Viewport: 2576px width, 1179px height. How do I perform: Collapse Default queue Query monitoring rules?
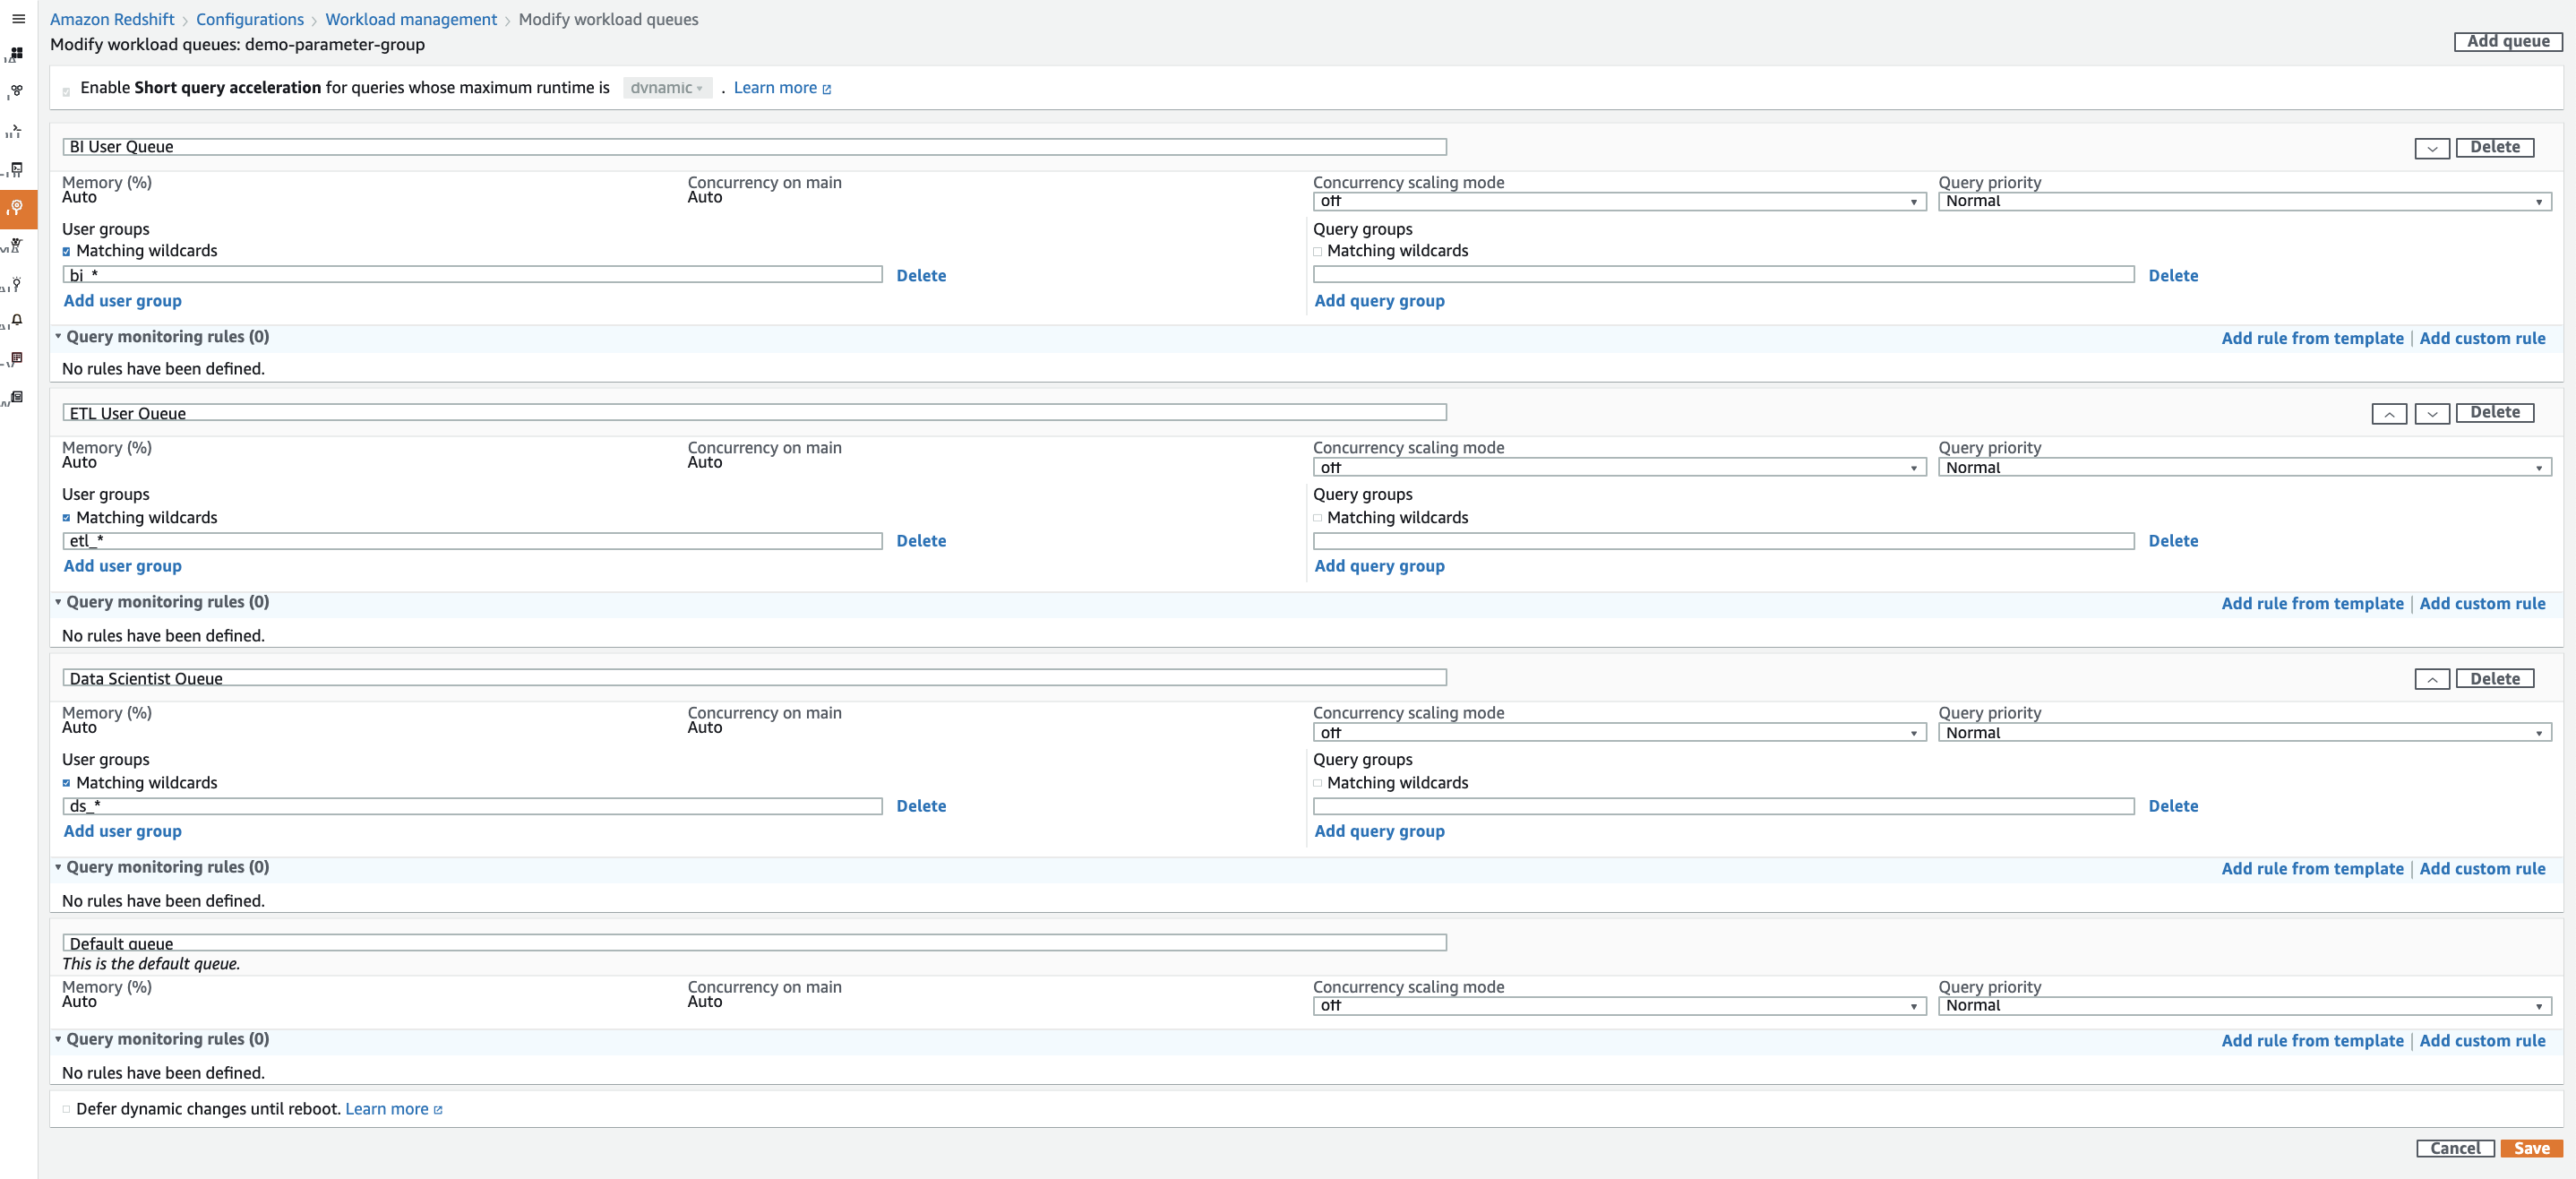coord(58,1039)
